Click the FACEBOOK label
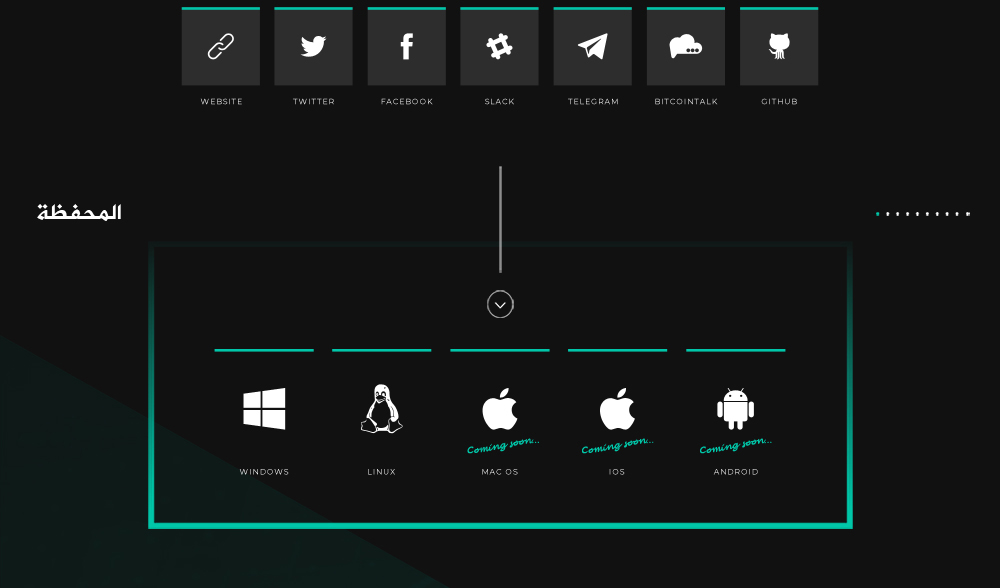Screen dimensions: 1000x588 pos(407,101)
